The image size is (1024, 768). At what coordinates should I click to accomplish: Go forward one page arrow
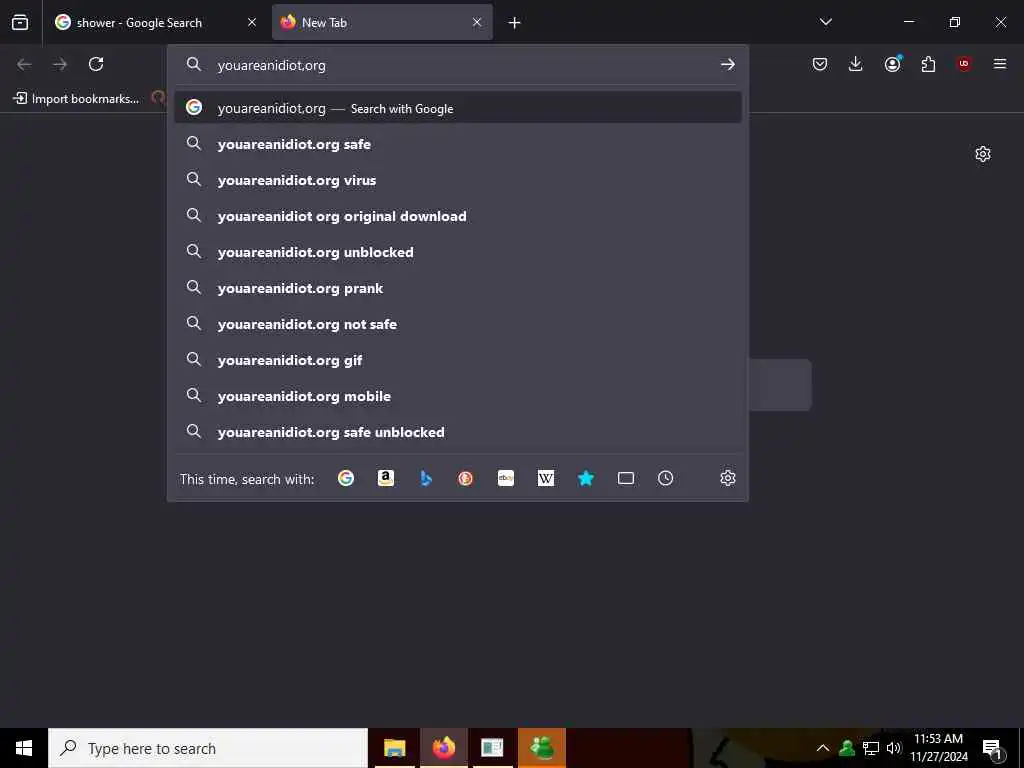click(60, 64)
